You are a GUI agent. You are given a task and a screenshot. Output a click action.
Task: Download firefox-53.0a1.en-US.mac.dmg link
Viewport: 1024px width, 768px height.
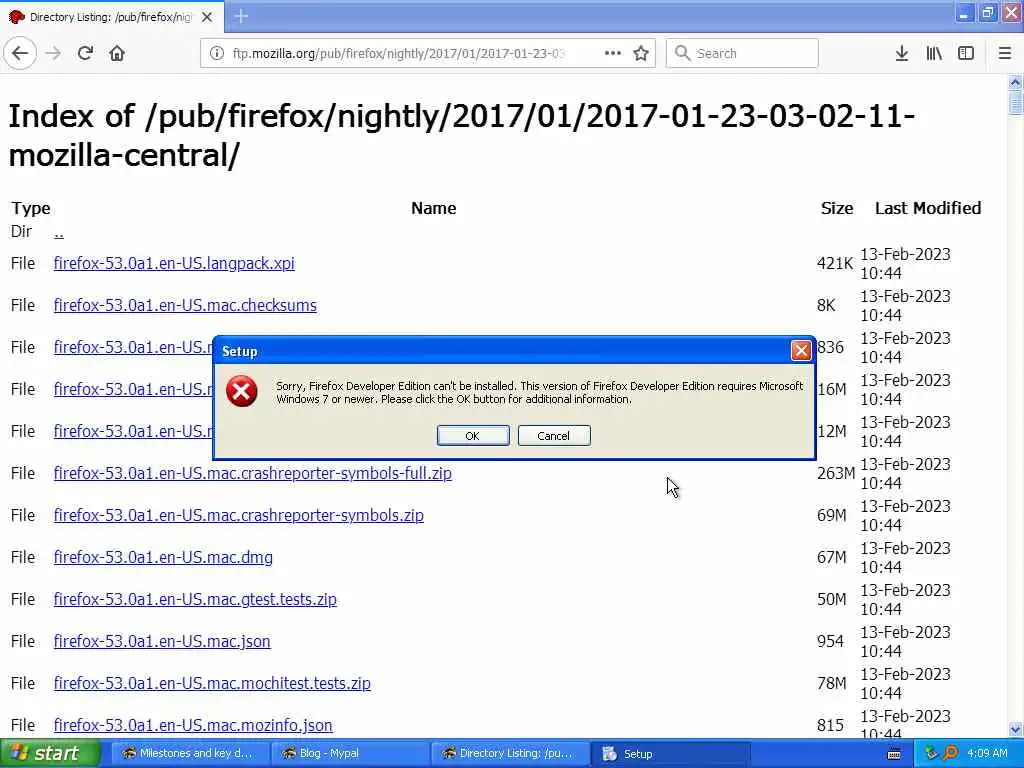163,557
